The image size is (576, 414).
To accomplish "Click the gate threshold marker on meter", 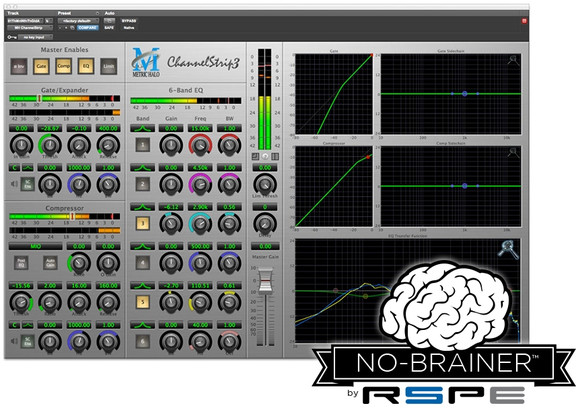I will pyautogui.click(x=39, y=98).
